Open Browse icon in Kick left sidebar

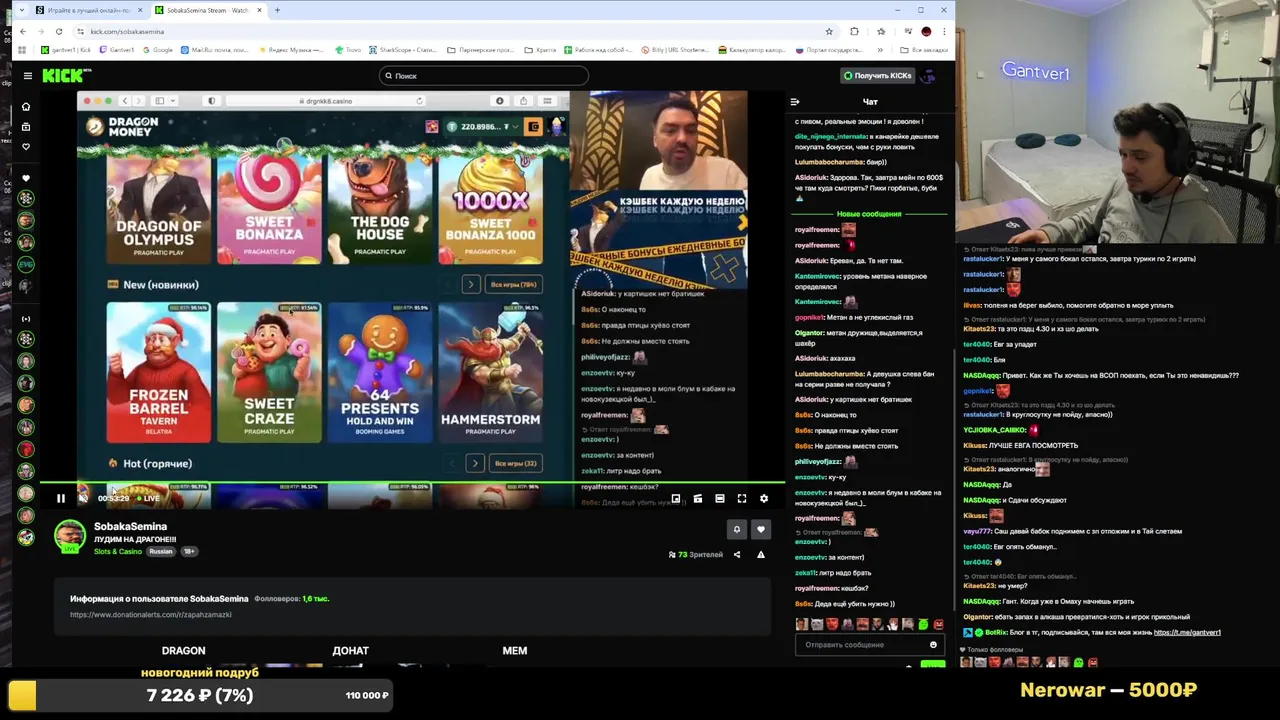(x=26, y=126)
